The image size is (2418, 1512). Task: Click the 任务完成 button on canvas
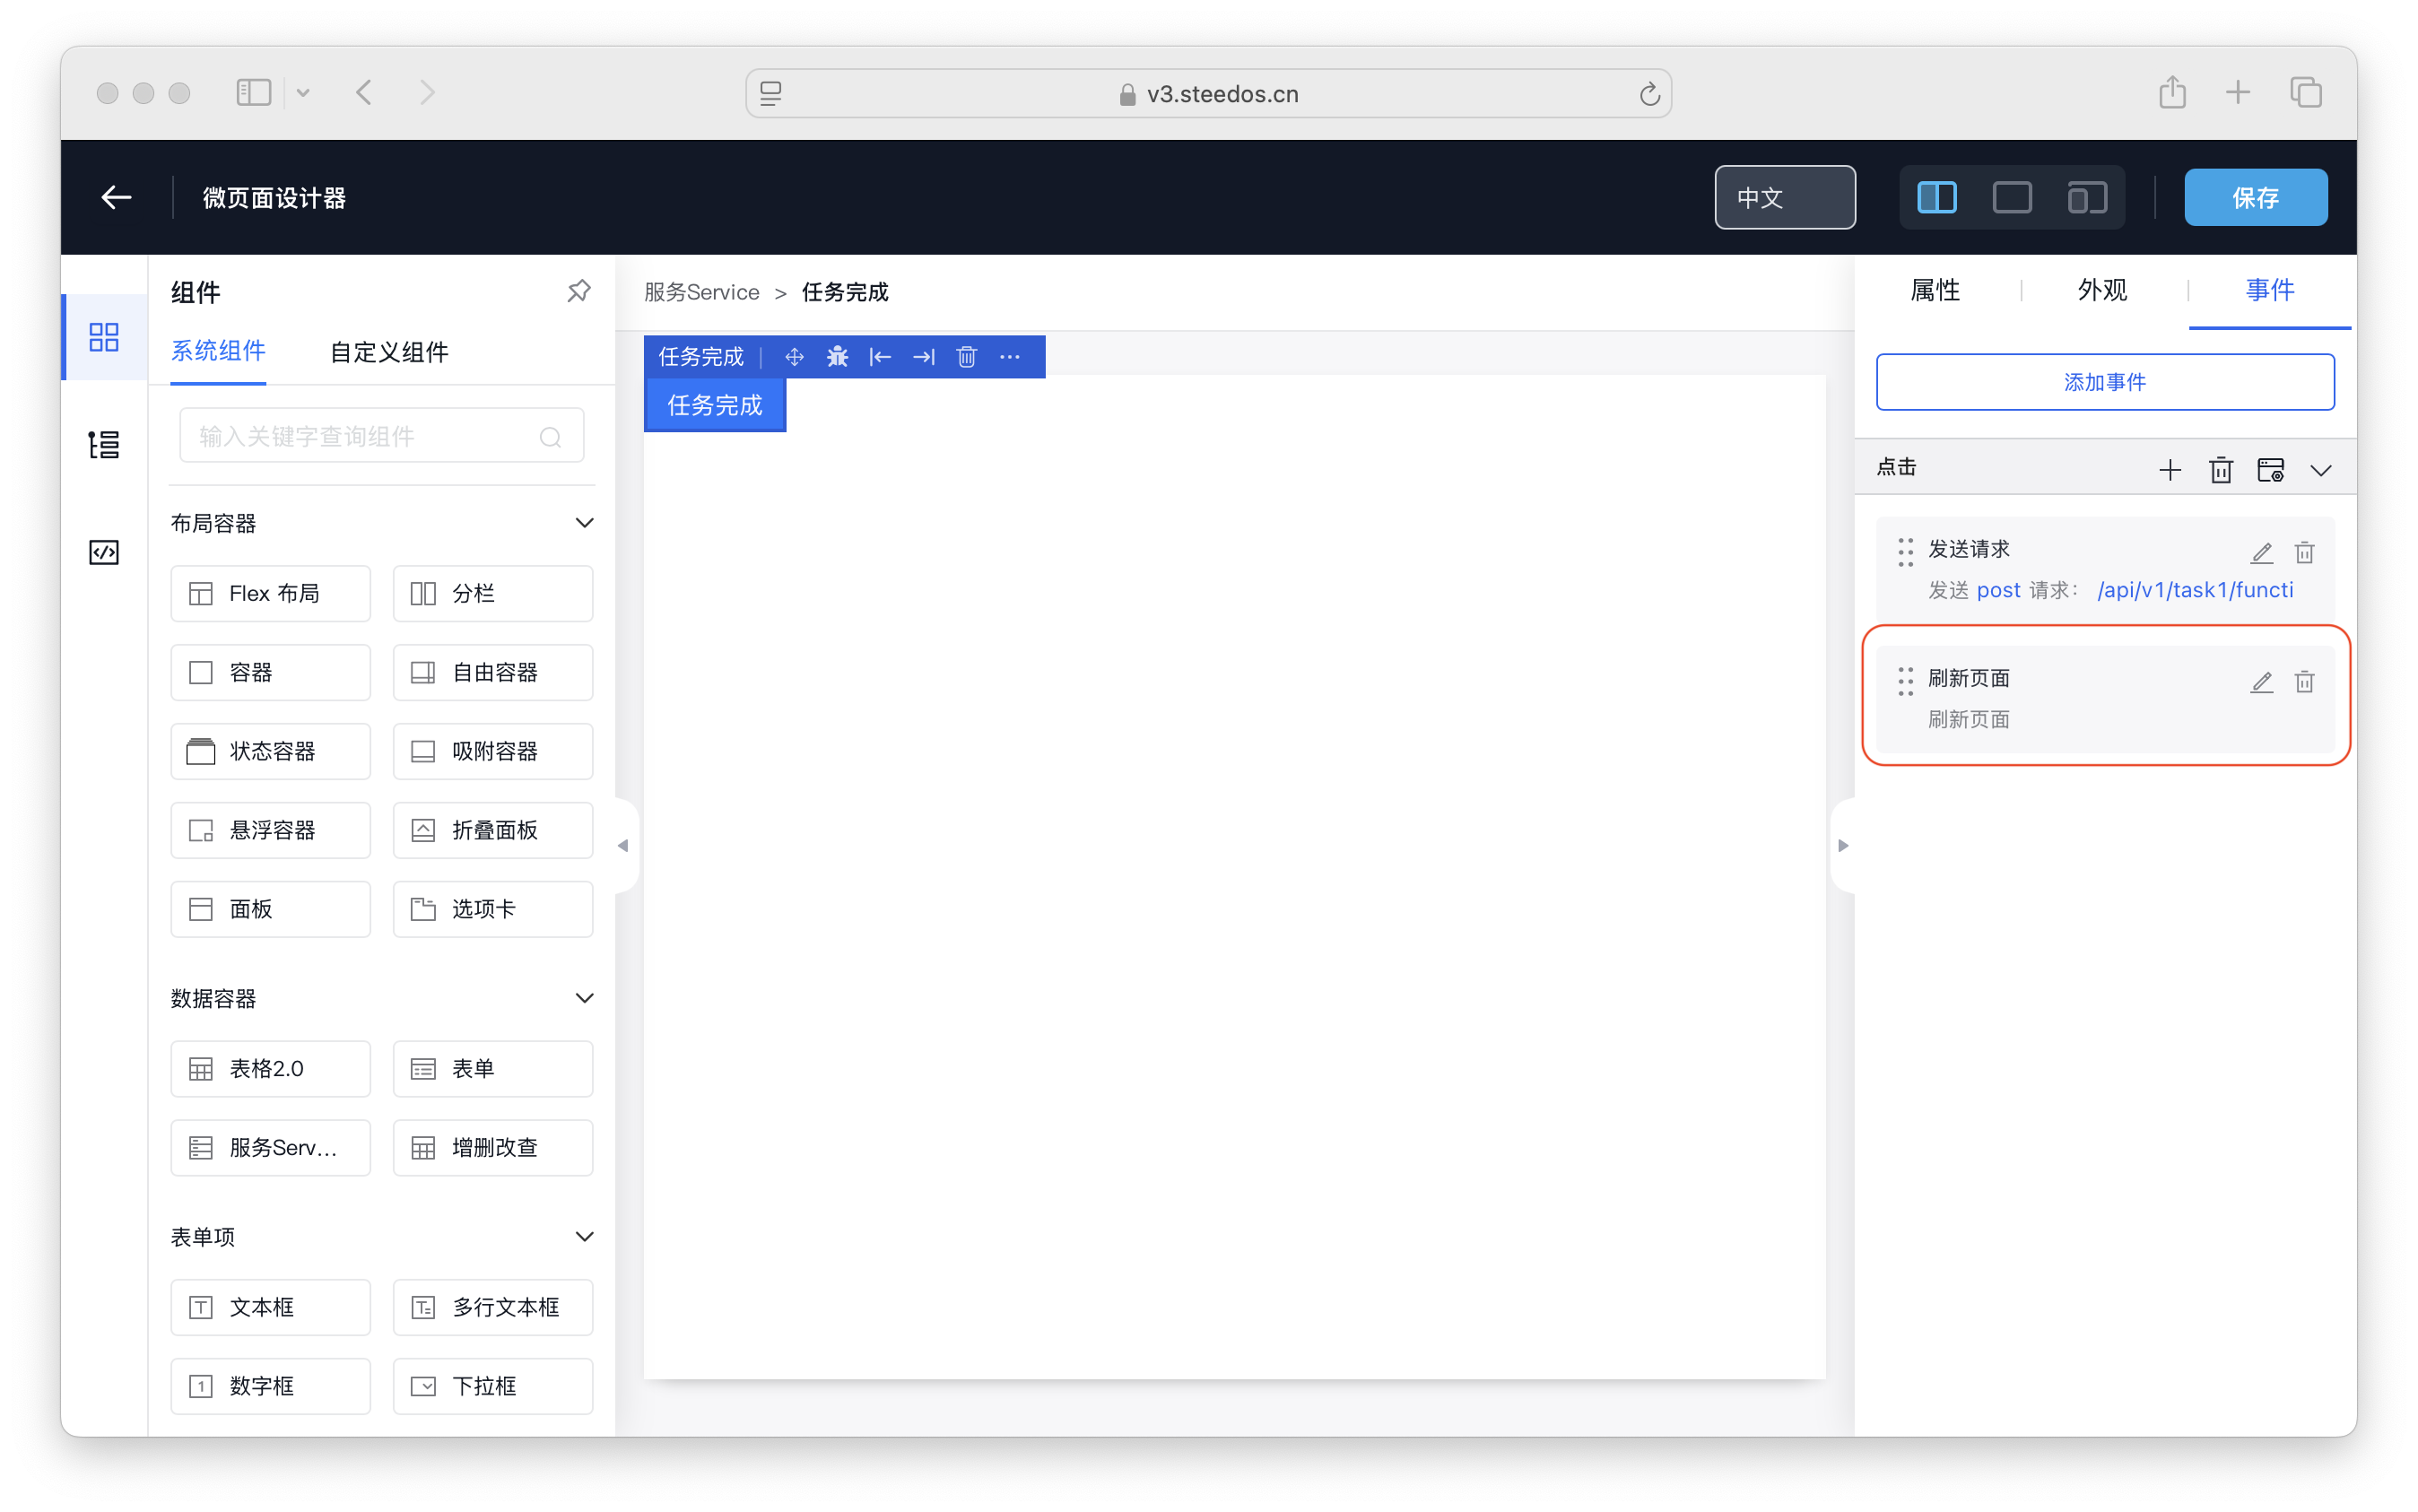click(x=714, y=405)
